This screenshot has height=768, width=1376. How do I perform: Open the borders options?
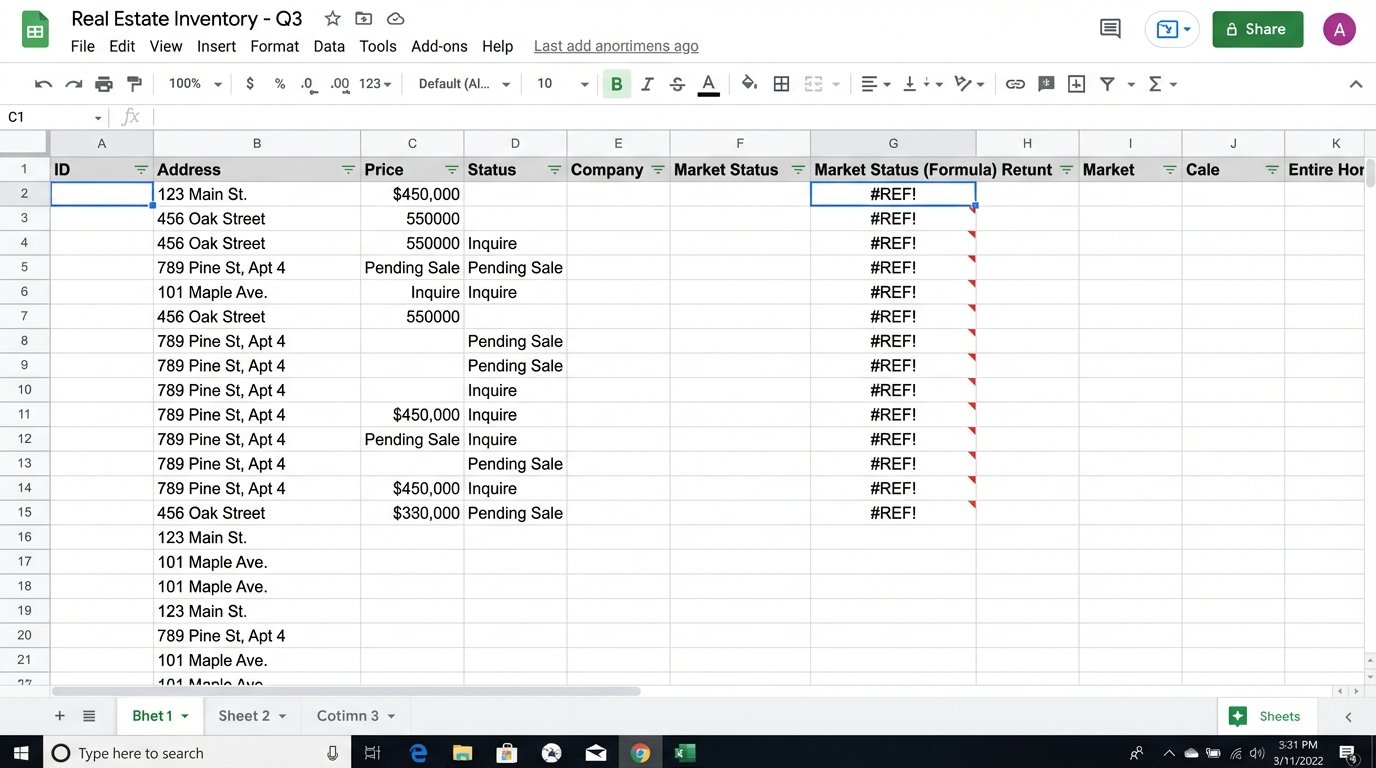click(781, 83)
